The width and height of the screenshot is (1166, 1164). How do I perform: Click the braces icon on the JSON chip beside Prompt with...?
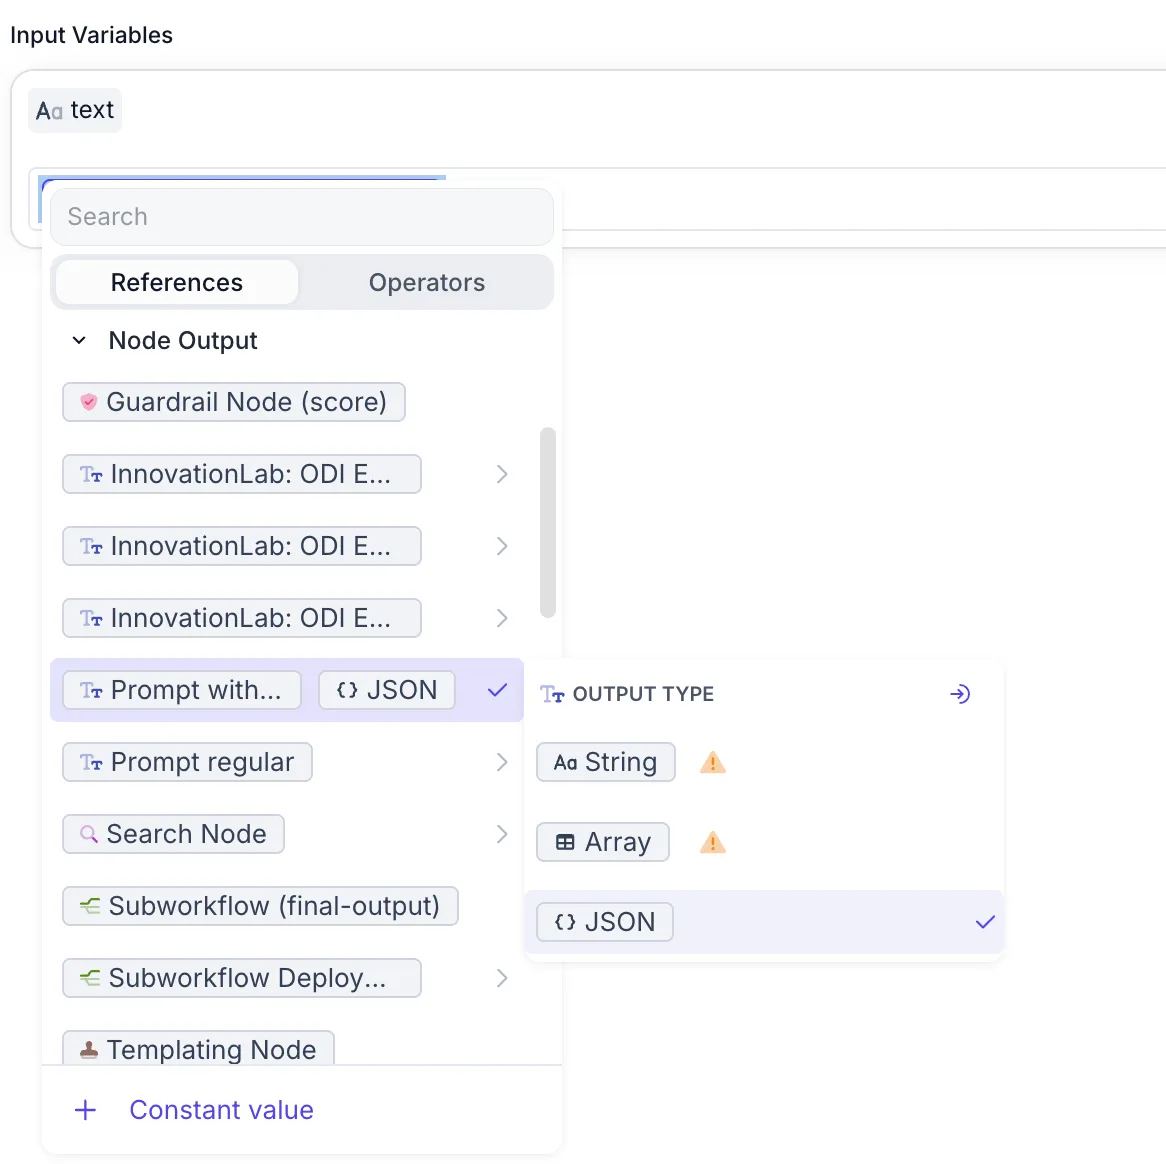point(347,690)
